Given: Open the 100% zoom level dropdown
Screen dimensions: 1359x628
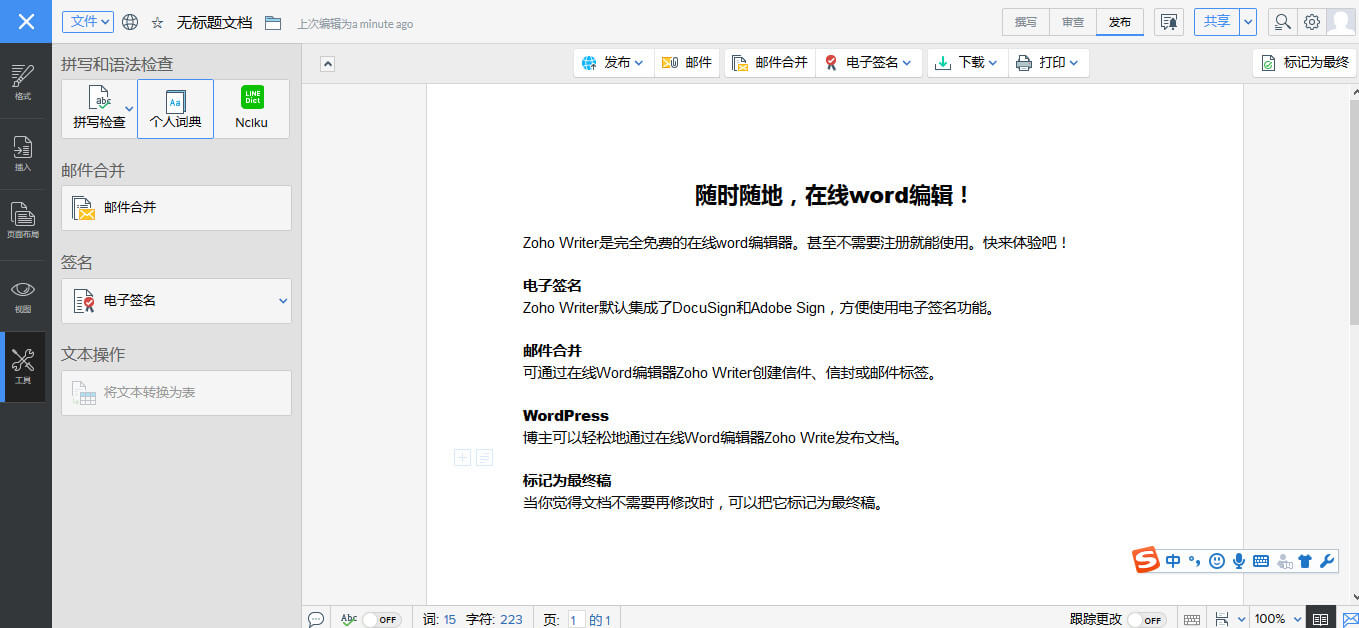Looking at the screenshot, I should point(1277,619).
